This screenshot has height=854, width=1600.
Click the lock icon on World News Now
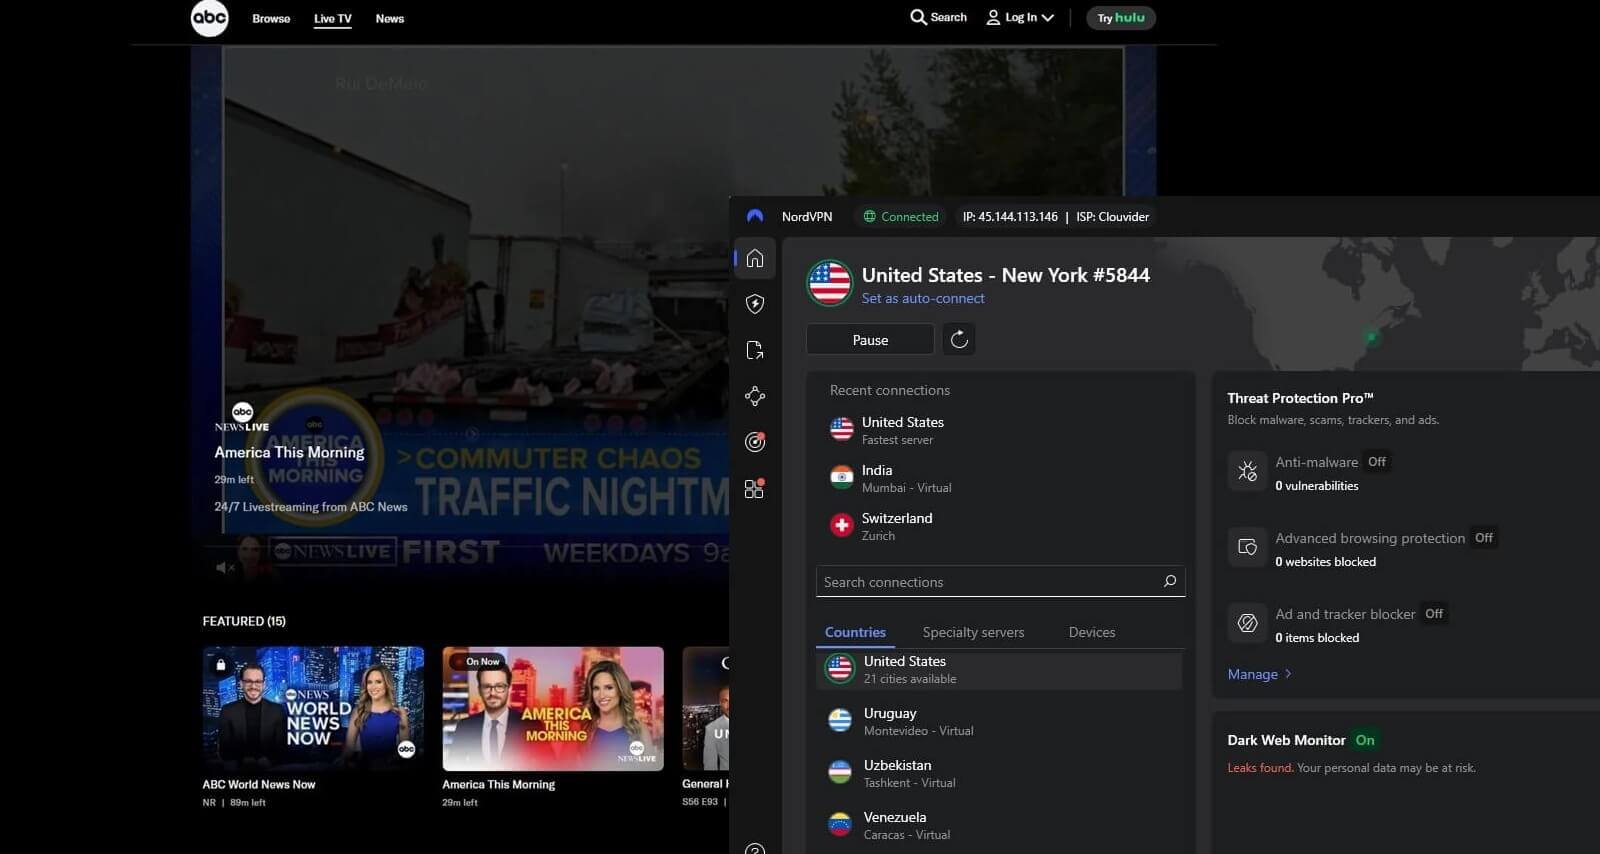point(221,664)
